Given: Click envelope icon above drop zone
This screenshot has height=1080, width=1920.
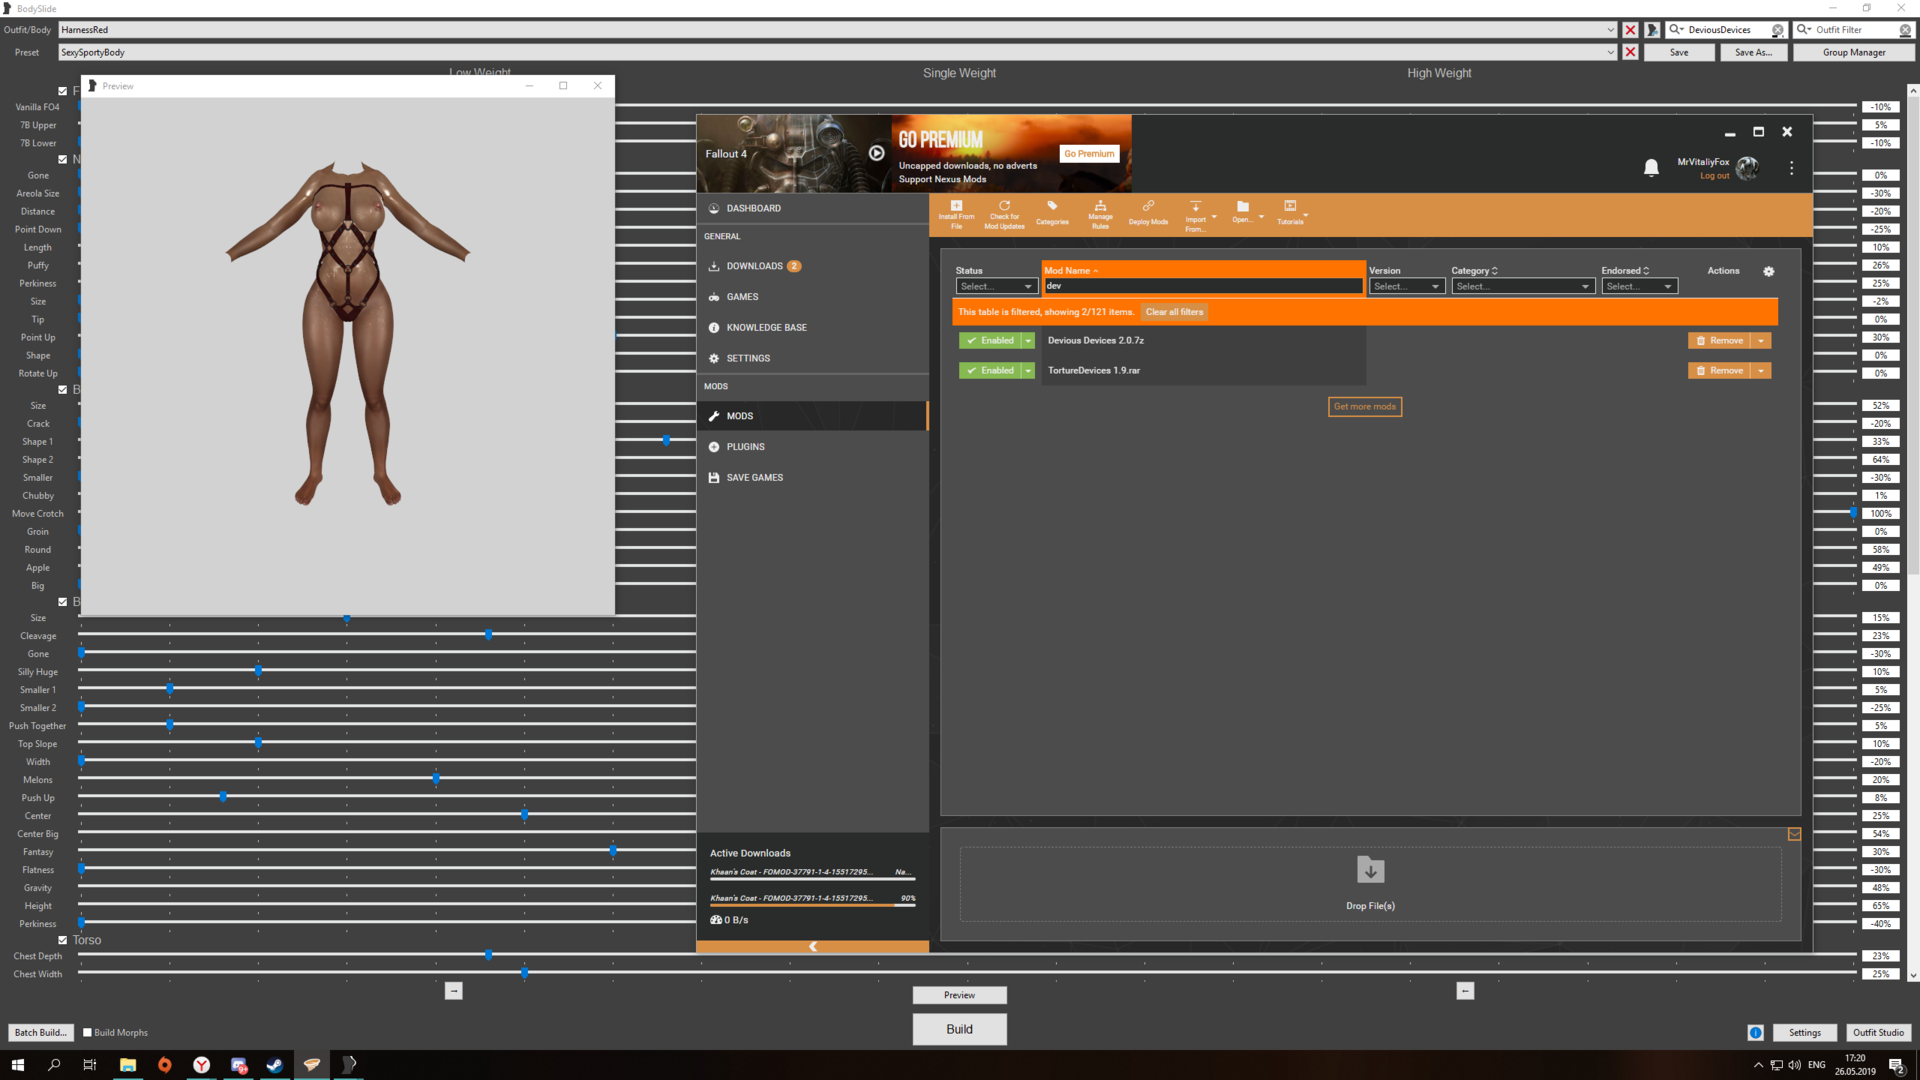Looking at the screenshot, I should pos(1794,834).
